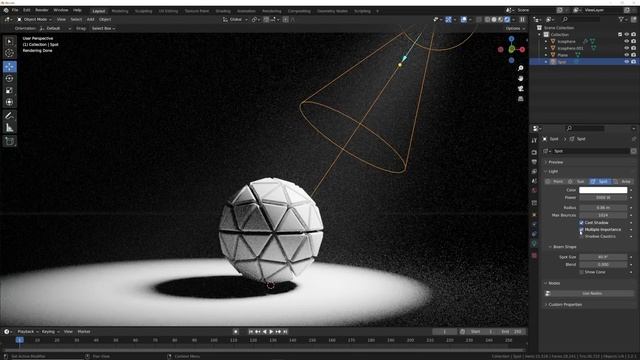This screenshot has height=360, width=640.
Task: Expand the Custom Properties panel
Action: 565,304
